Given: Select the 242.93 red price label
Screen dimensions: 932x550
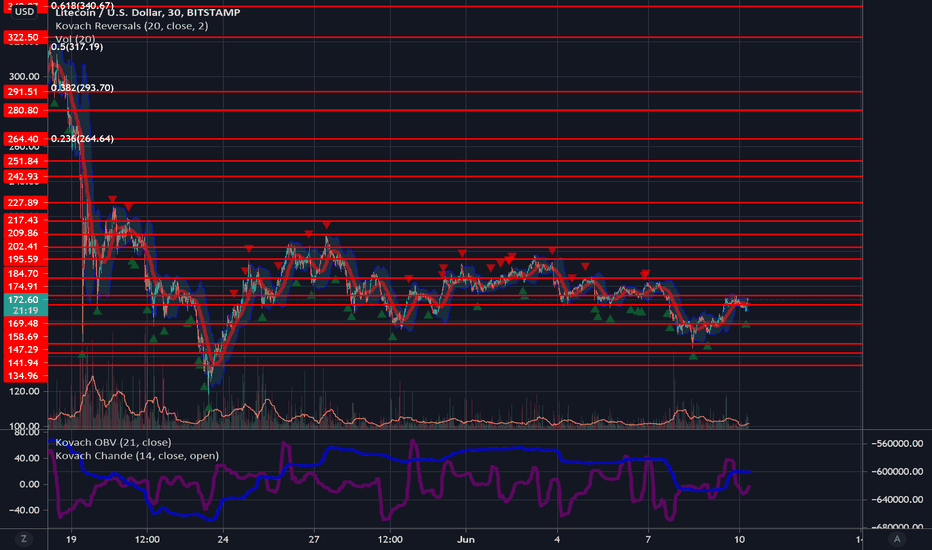Looking at the screenshot, I should coord(24,177).
